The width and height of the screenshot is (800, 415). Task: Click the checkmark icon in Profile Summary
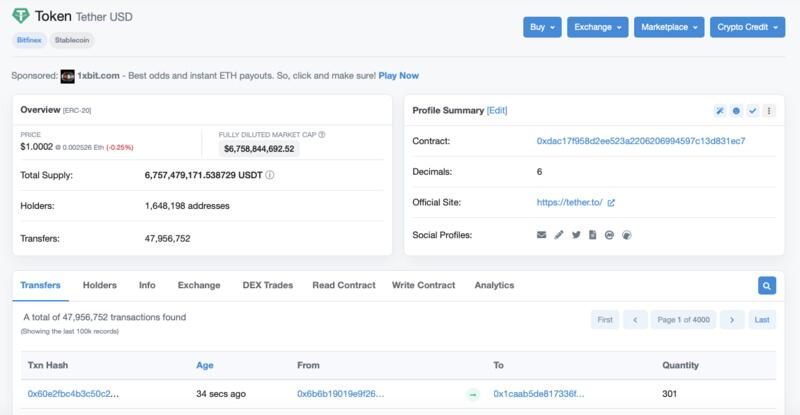tap(753, 111)
